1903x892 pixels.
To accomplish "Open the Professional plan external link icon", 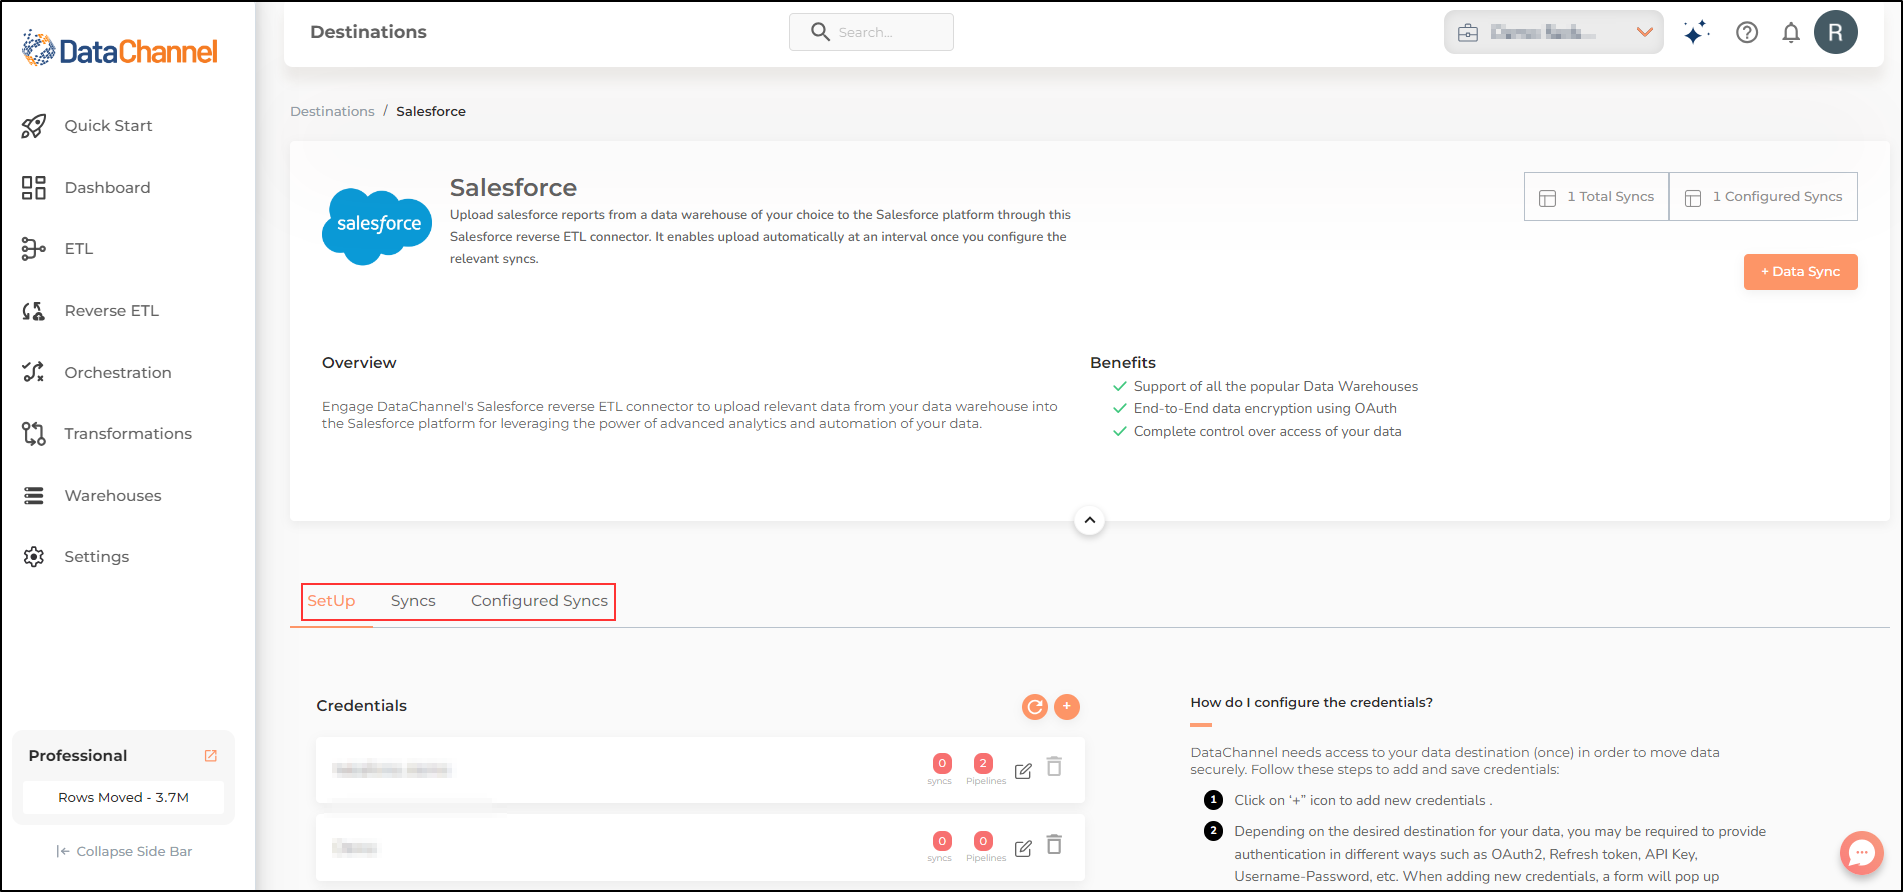I will click(x=211, y=756).
